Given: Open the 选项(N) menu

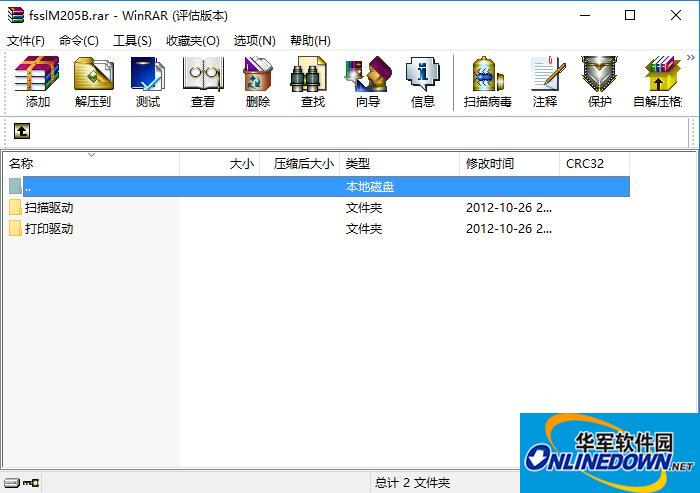Looking at the screenshot, I should pos(254,41).
